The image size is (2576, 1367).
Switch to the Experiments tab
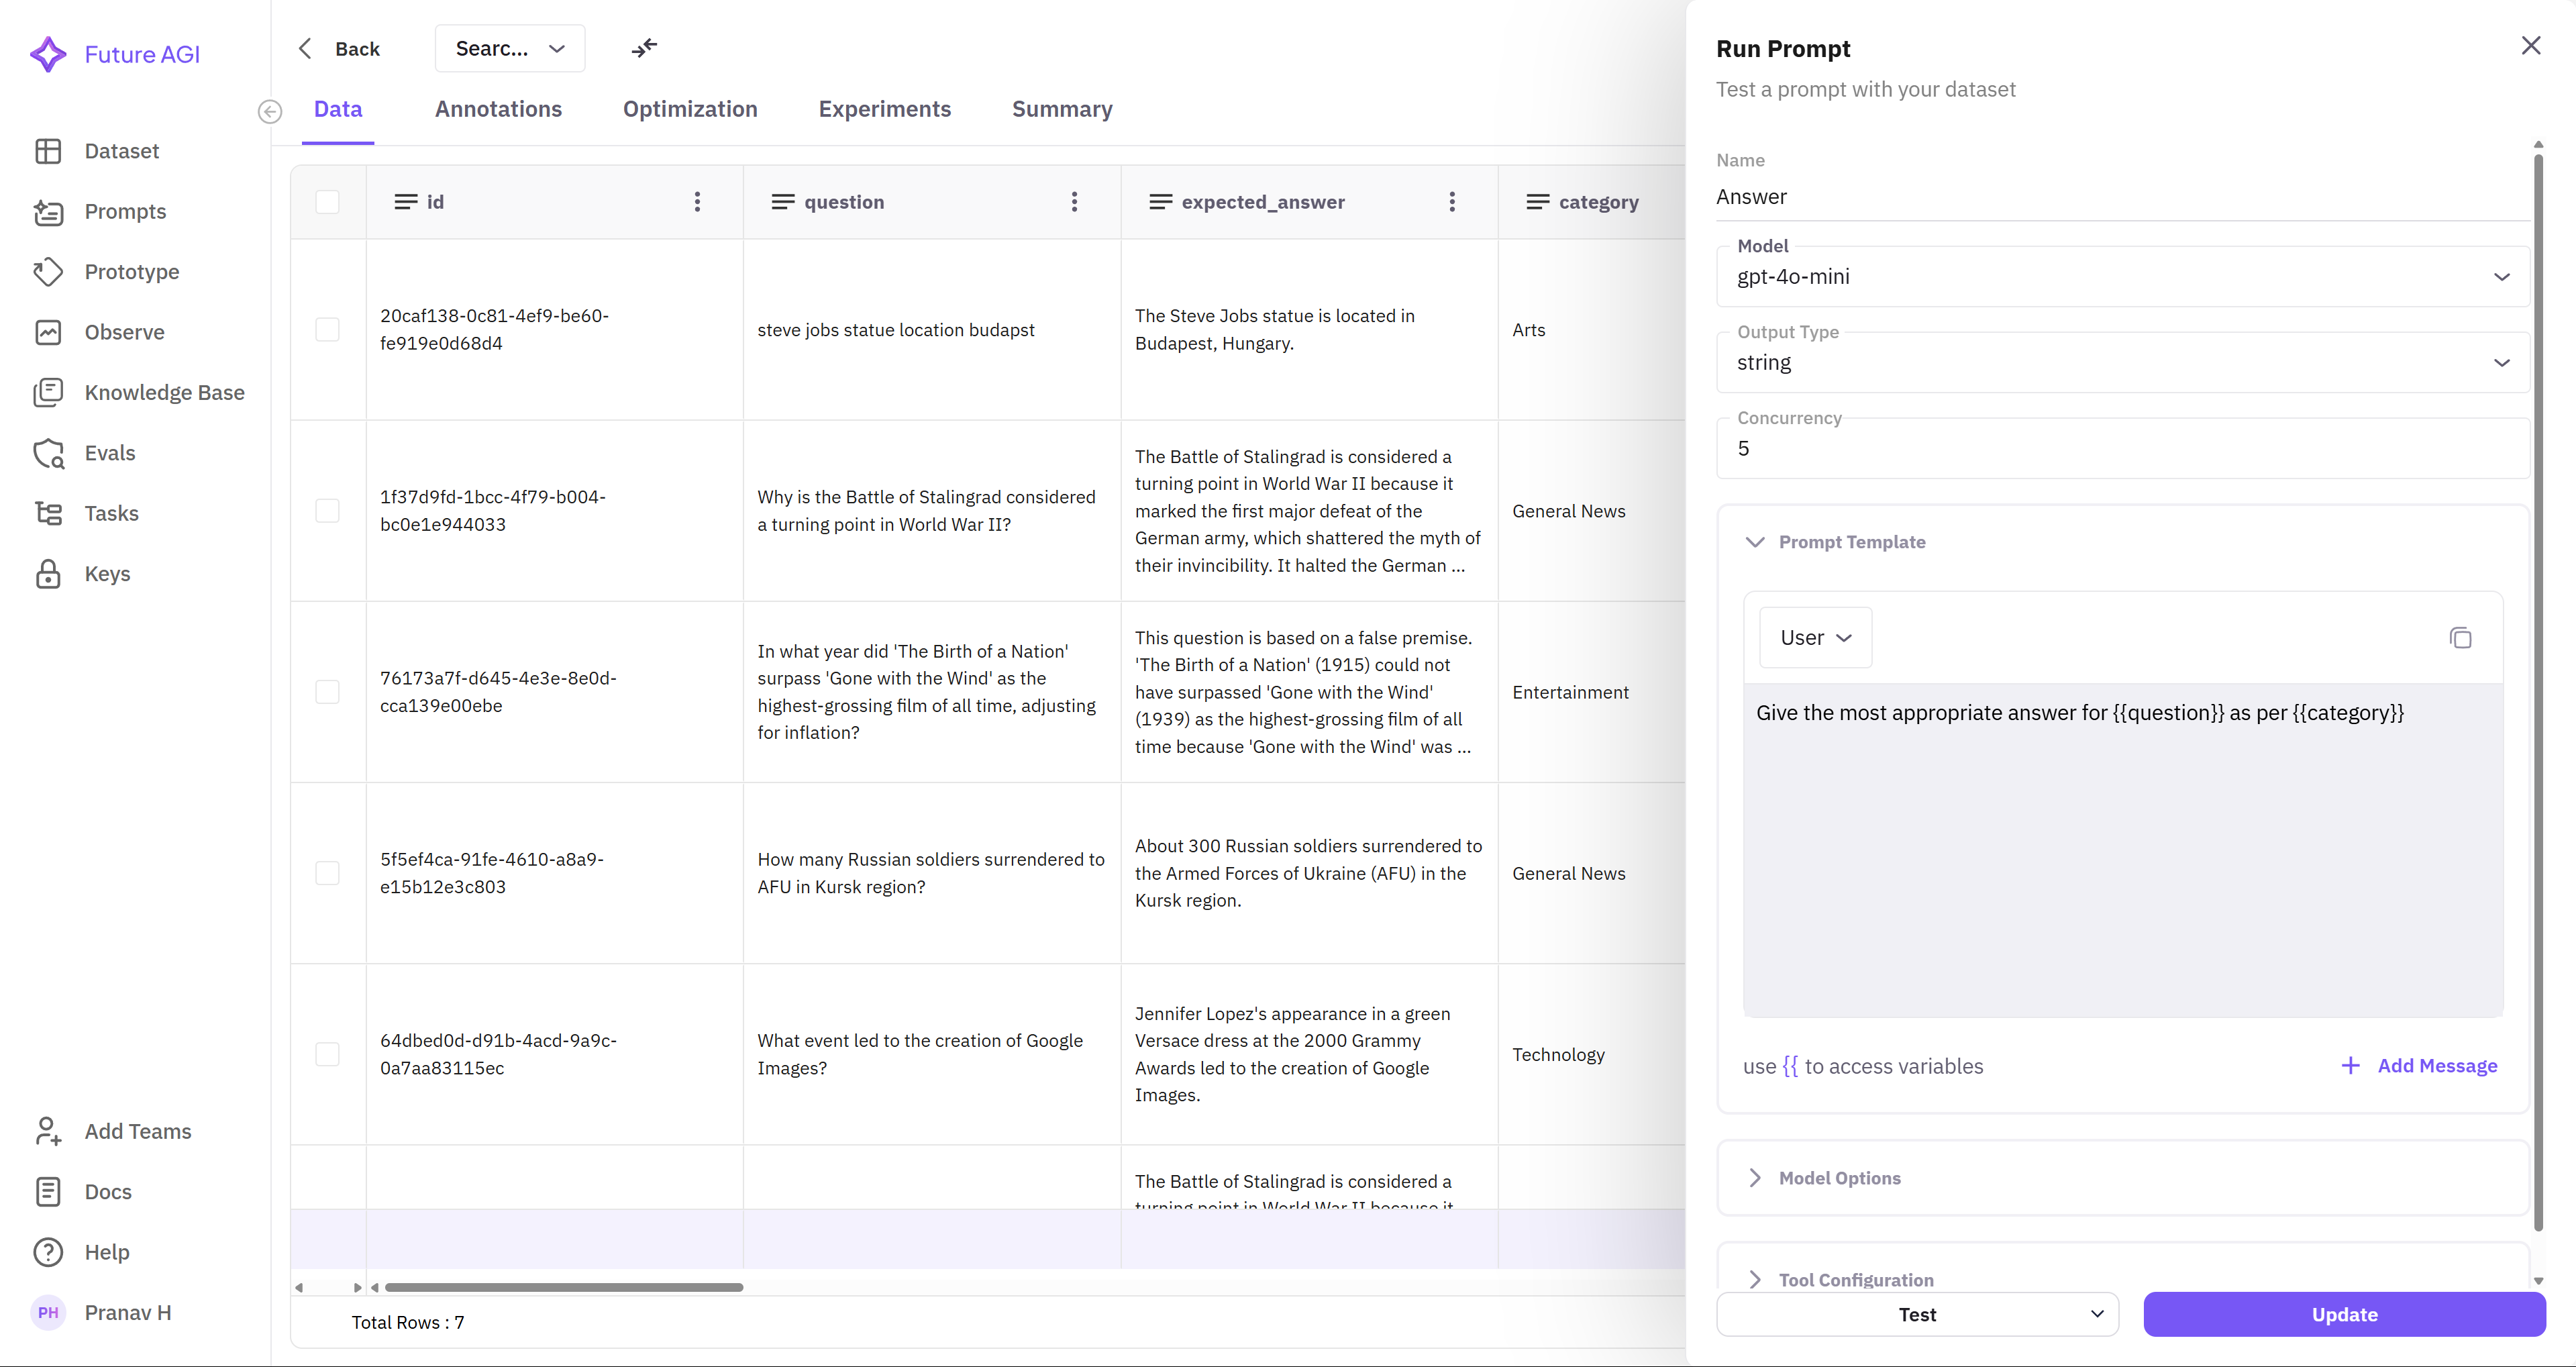(884, 109)
